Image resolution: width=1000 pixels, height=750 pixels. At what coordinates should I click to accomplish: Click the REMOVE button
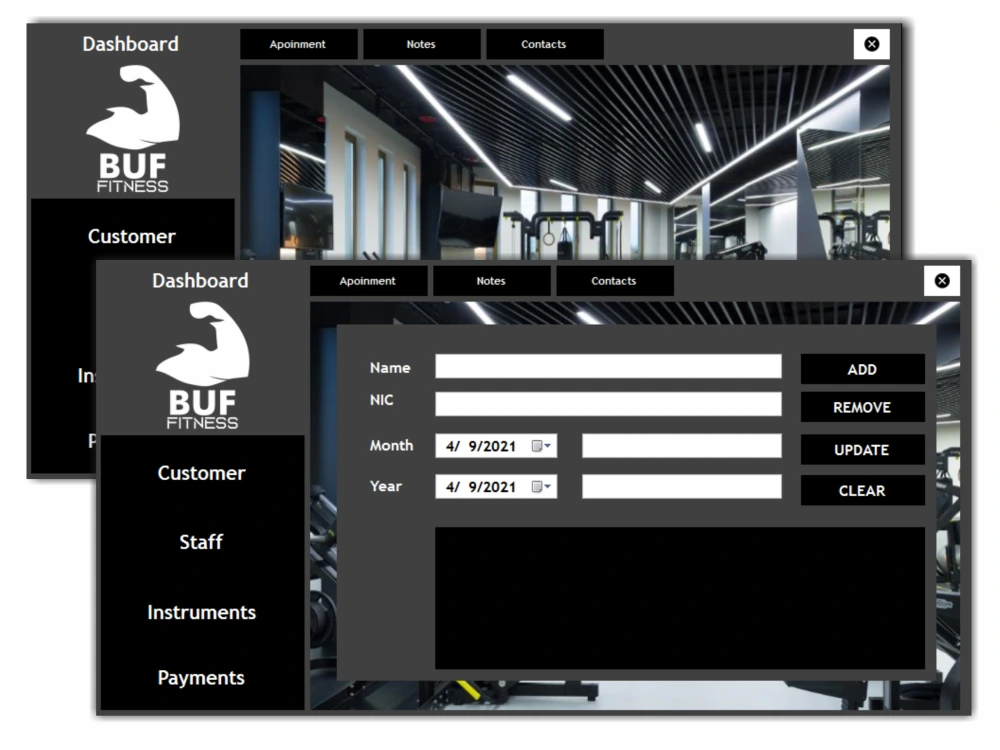tap(862, 407)
